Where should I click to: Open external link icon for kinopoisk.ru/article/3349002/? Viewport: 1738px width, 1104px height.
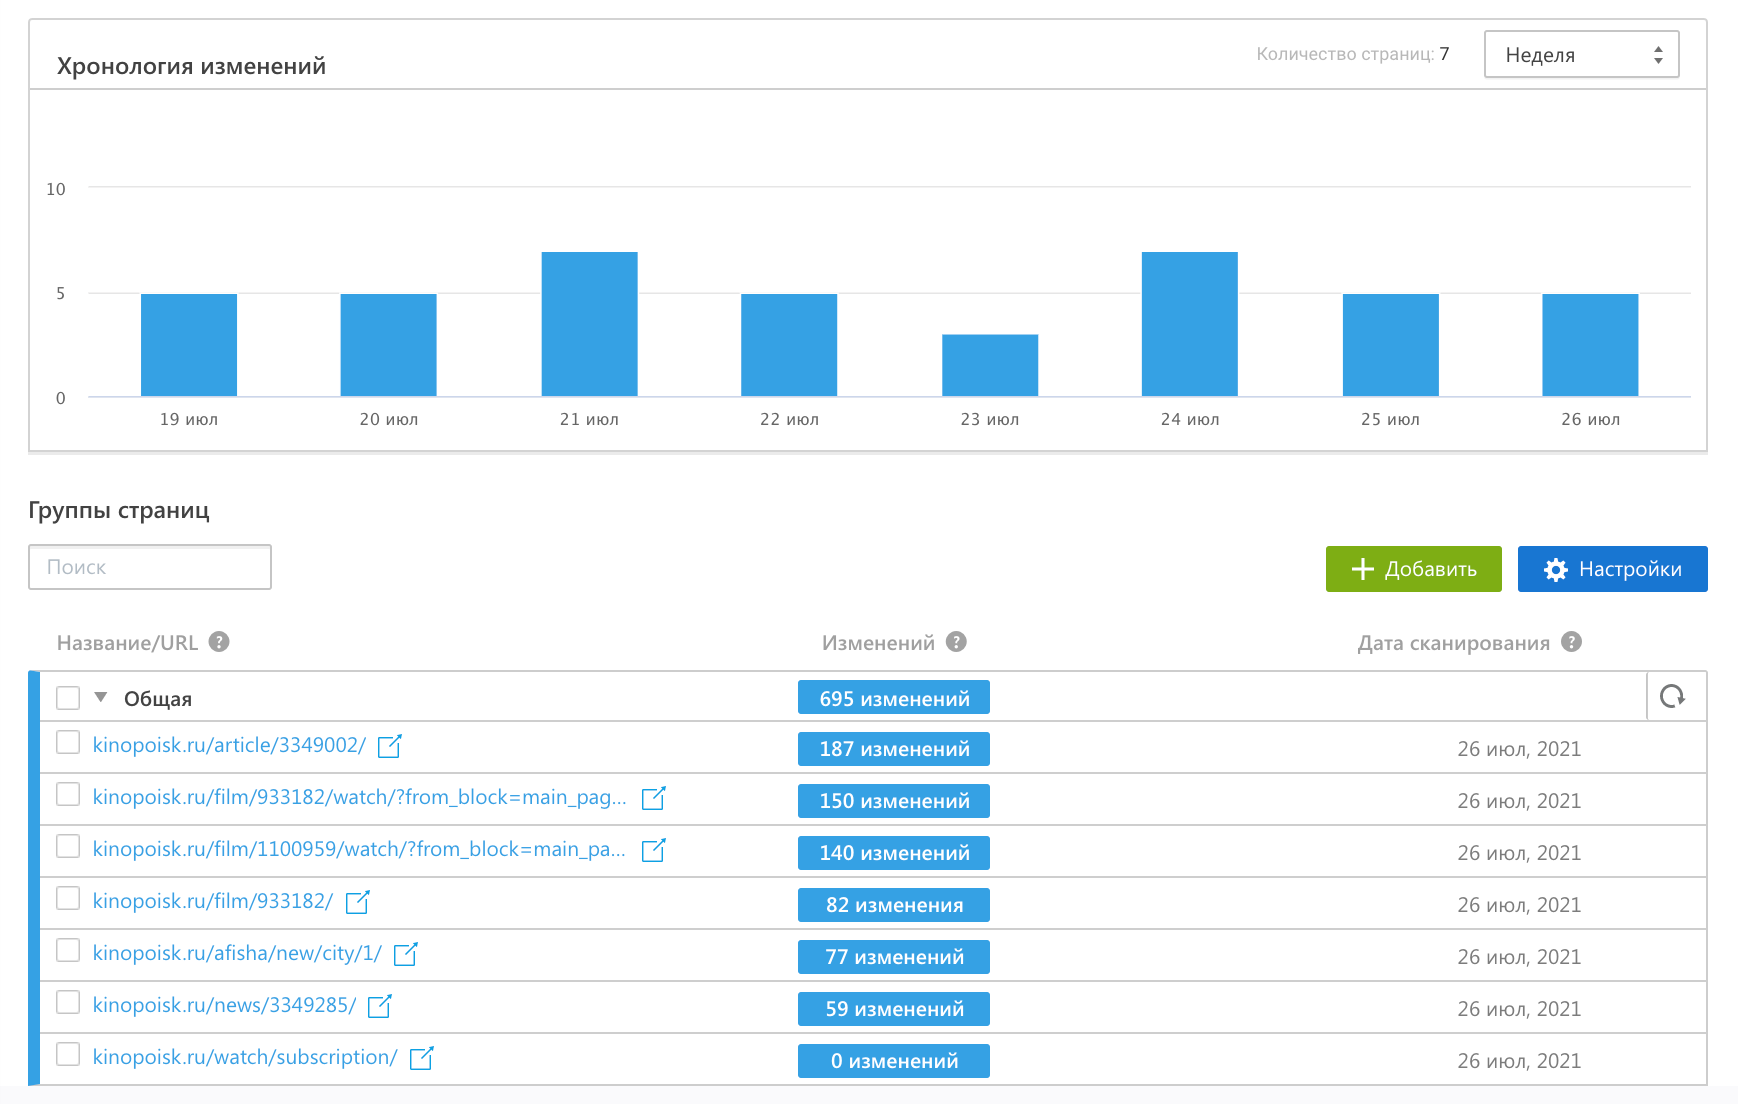pyautogui.click(x=390, y=746)
